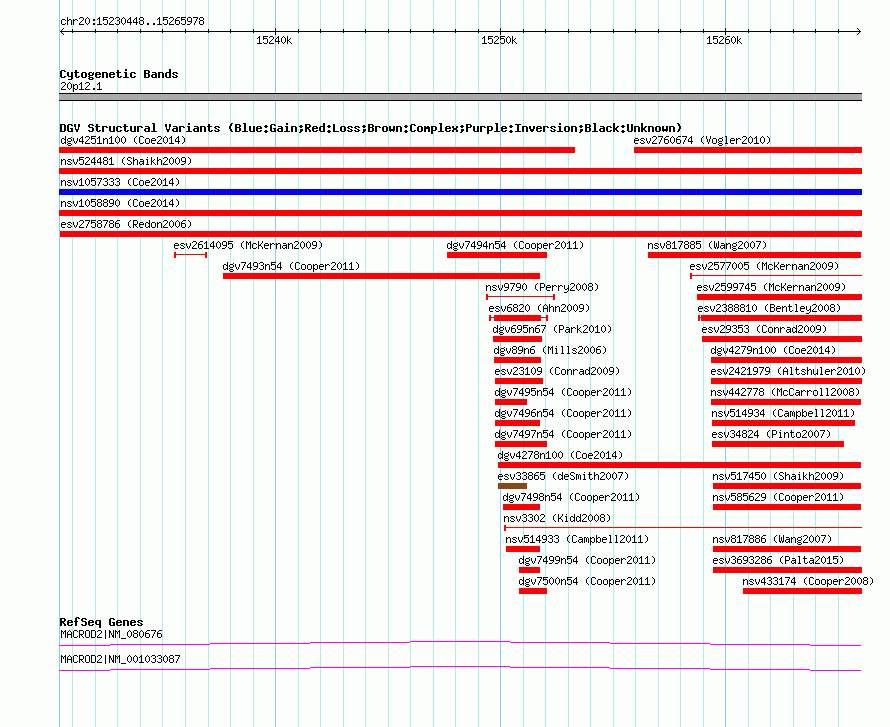This screenshot has height=727, width=890.
Task: Click dgv4278n100 (Coe2014) label
Action: point(560,455)
